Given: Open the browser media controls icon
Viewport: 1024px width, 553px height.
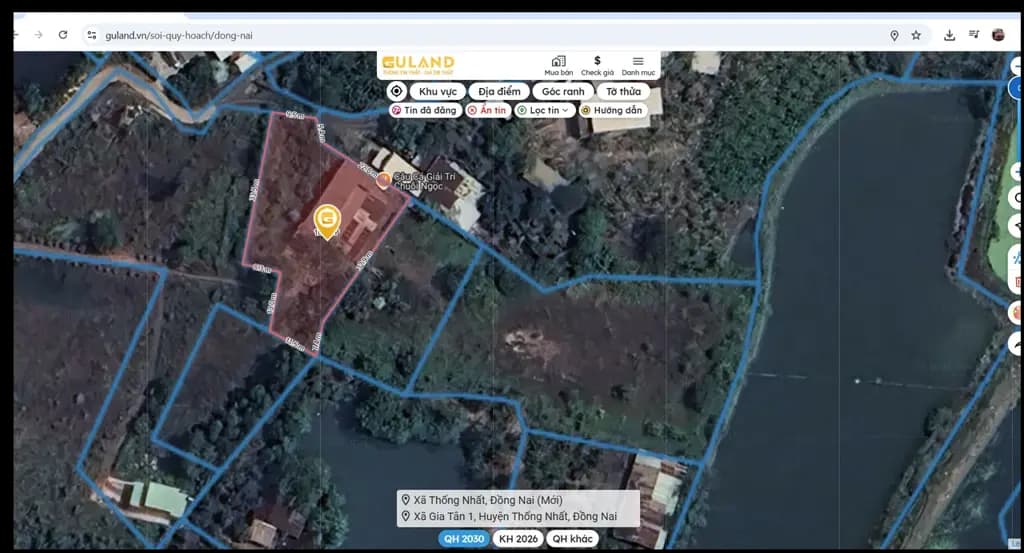Looking at the screenshot, I should coord(974,35).
